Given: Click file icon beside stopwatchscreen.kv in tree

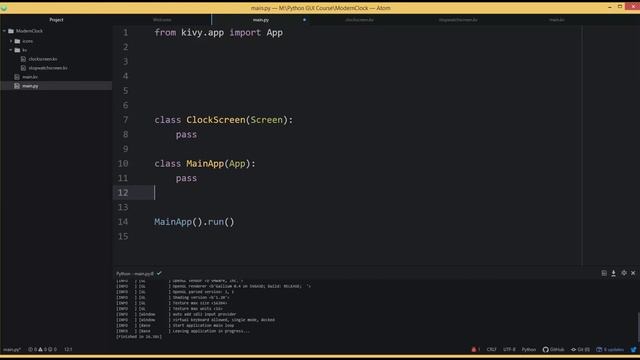Looking at the screenshot, I should 23,68.
